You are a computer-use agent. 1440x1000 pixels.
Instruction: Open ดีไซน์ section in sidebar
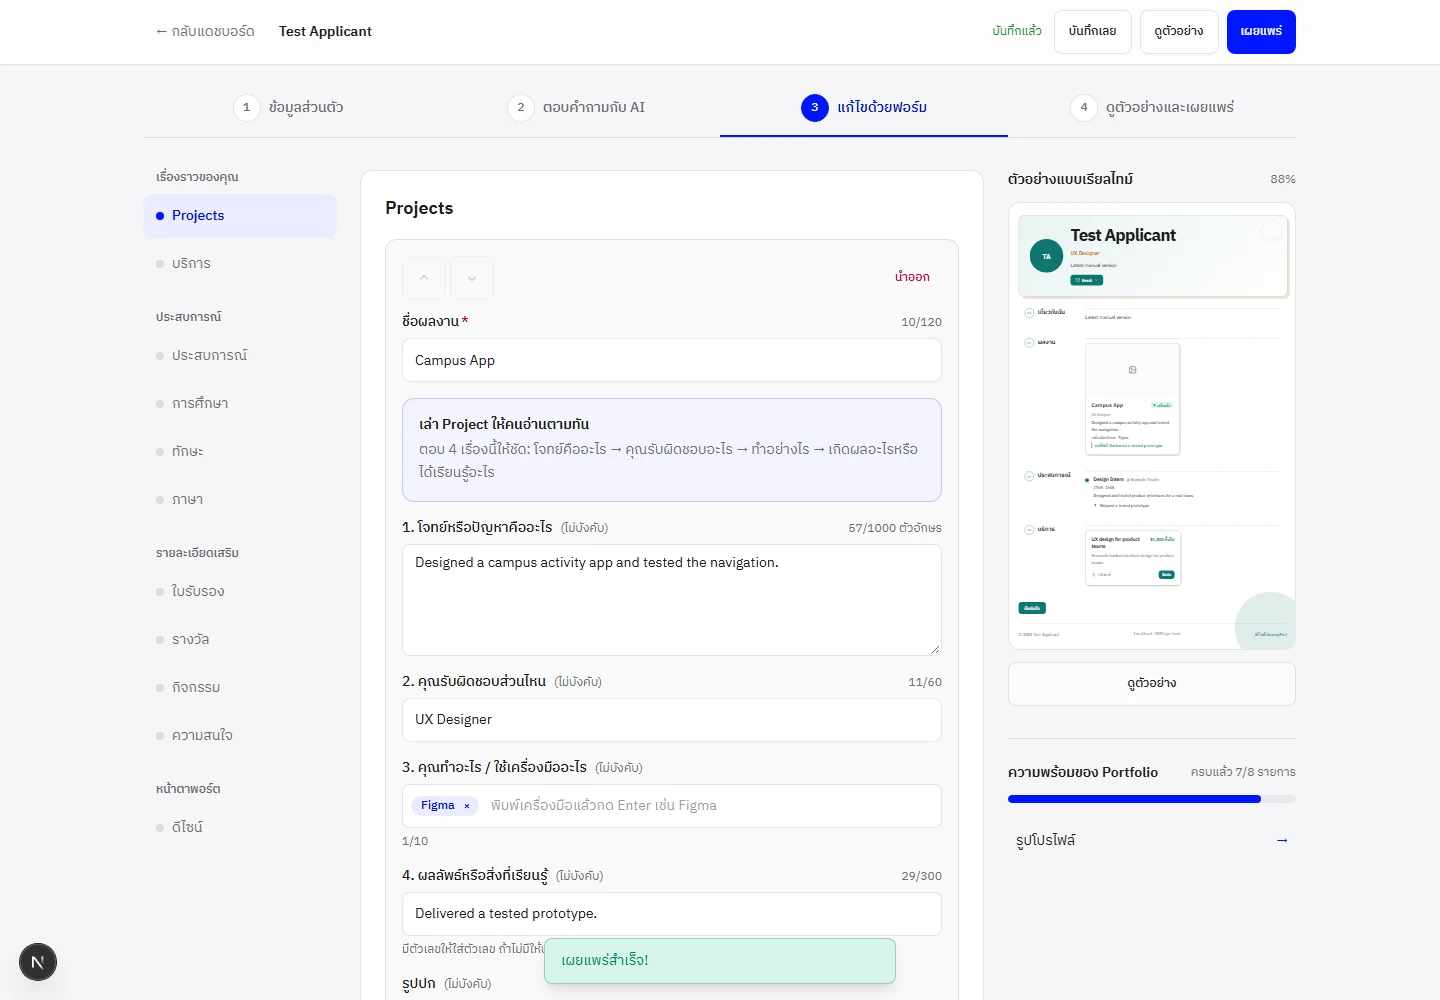240,828
